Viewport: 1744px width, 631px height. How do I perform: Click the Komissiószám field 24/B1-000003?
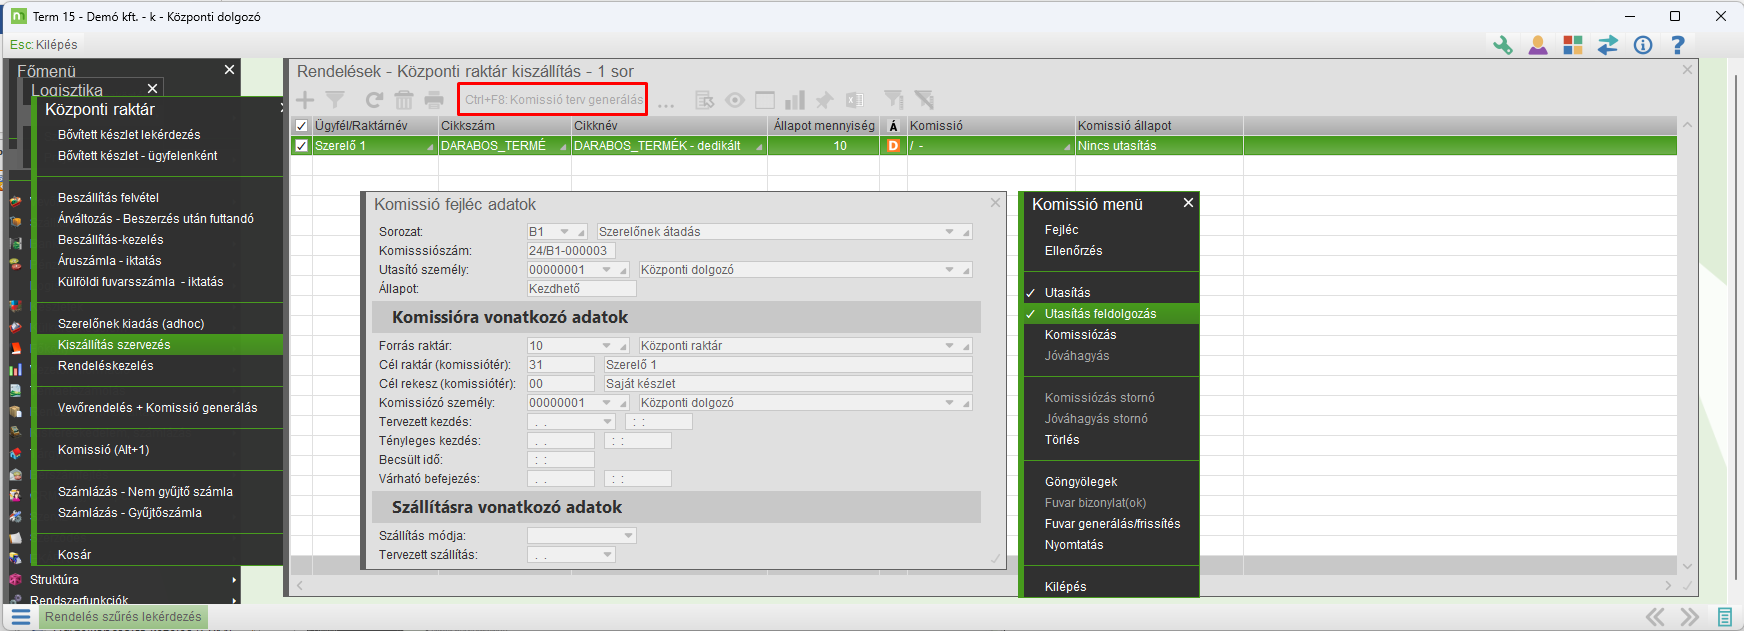571,251
